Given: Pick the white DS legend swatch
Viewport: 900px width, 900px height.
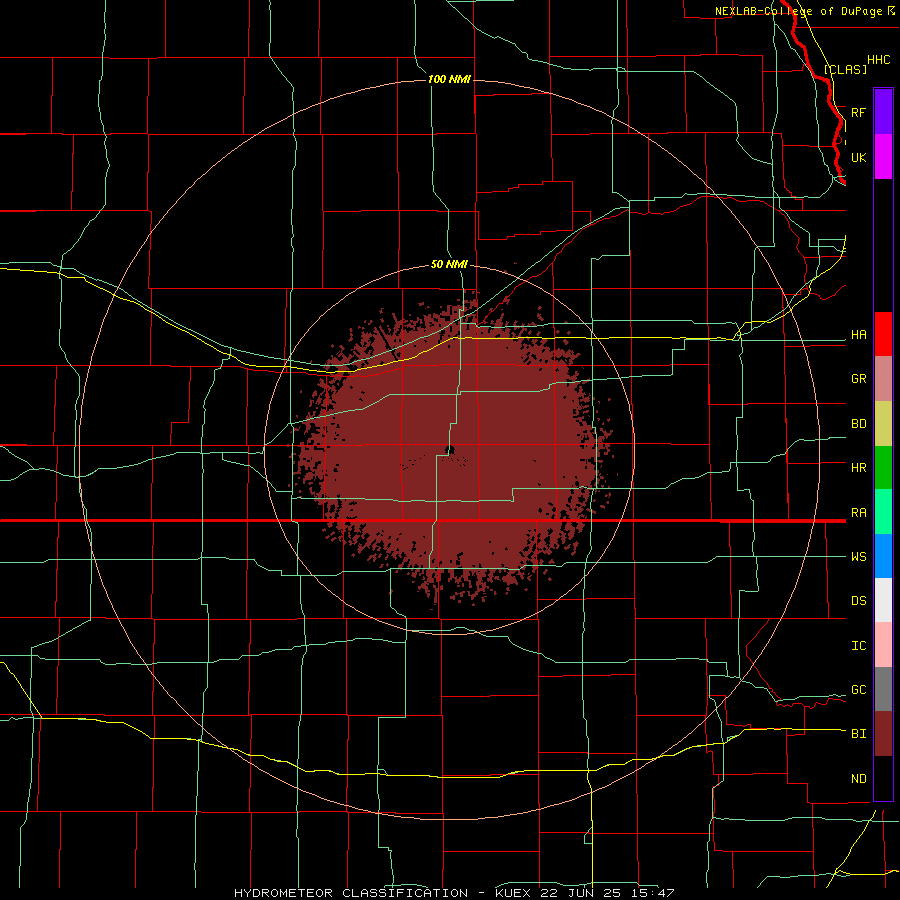Looking at the screenshot, I should pos(883,600).
